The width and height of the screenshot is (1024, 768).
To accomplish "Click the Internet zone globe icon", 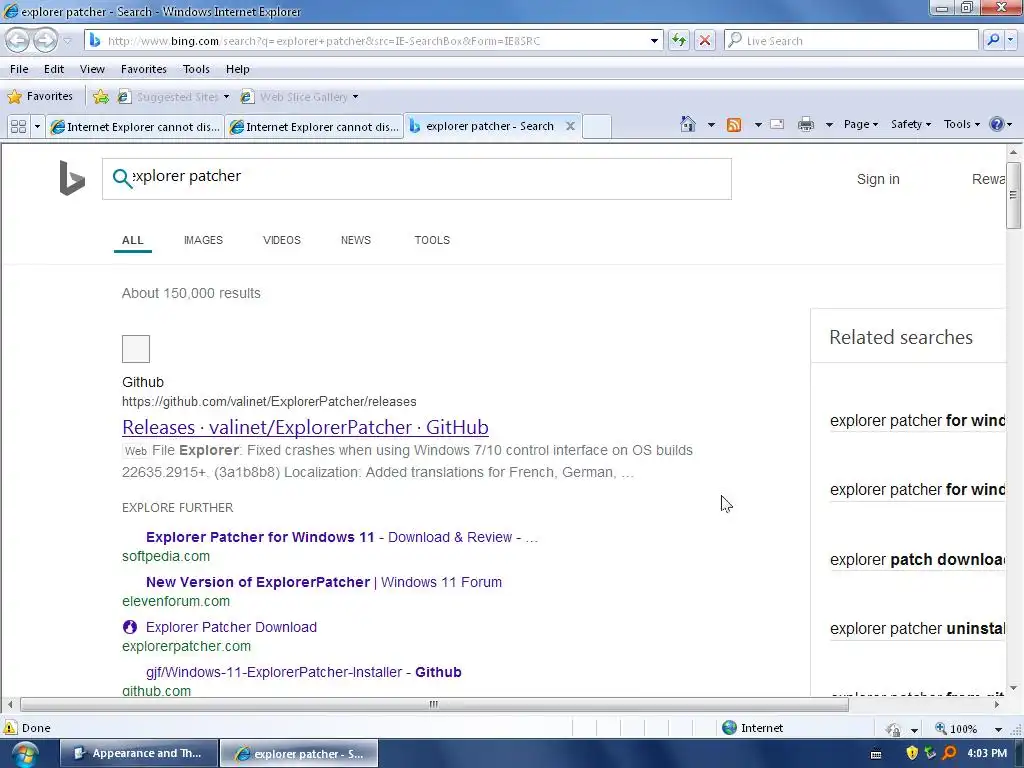I will 729,728.
